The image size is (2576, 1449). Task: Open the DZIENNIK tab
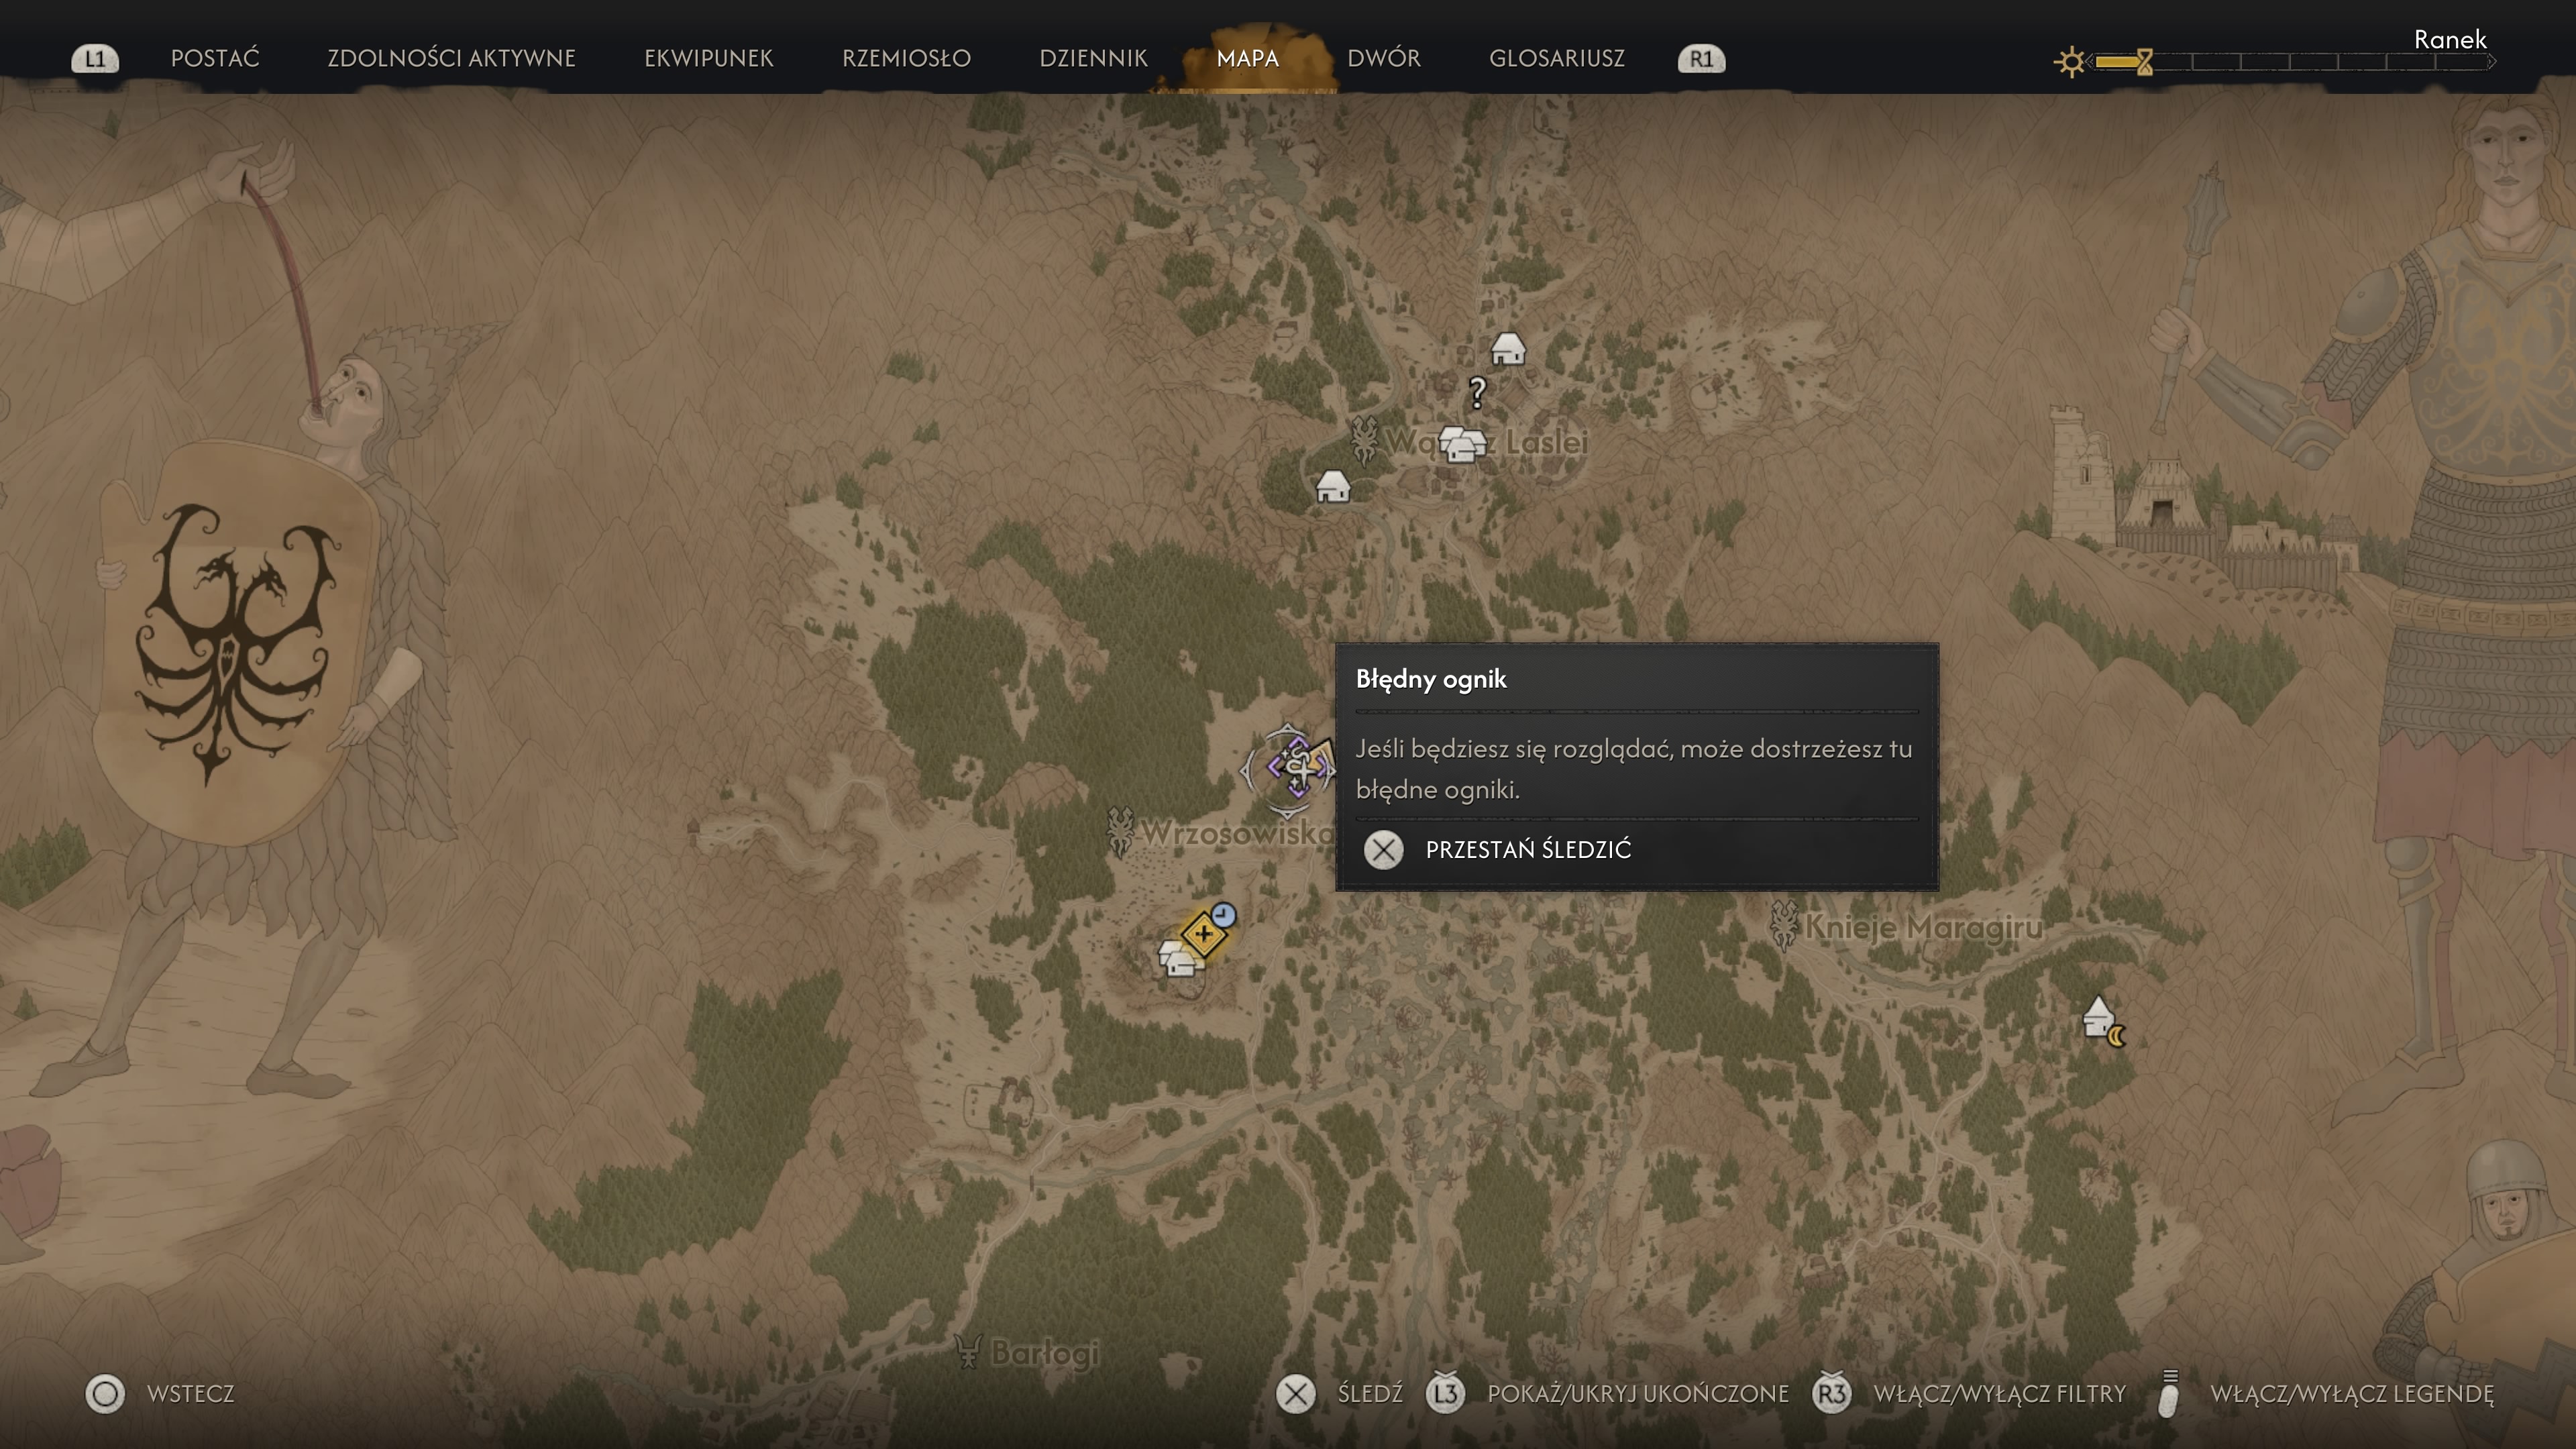click(x=1093, y=58)
